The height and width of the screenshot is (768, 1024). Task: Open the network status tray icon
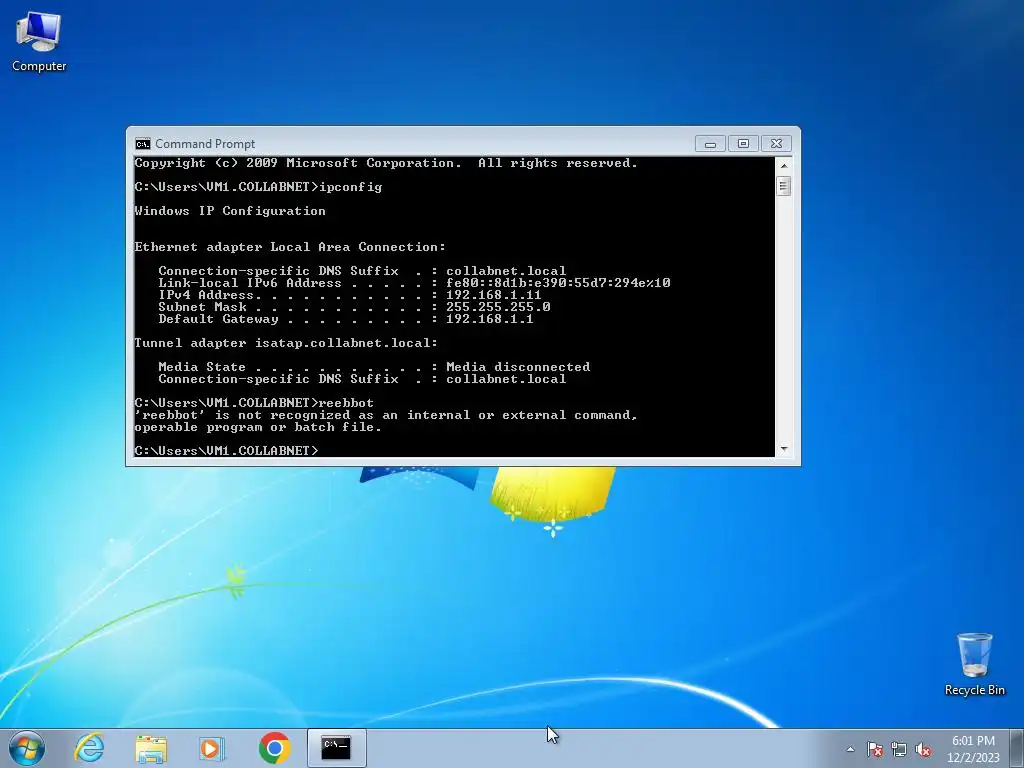(x=899, y=750)
